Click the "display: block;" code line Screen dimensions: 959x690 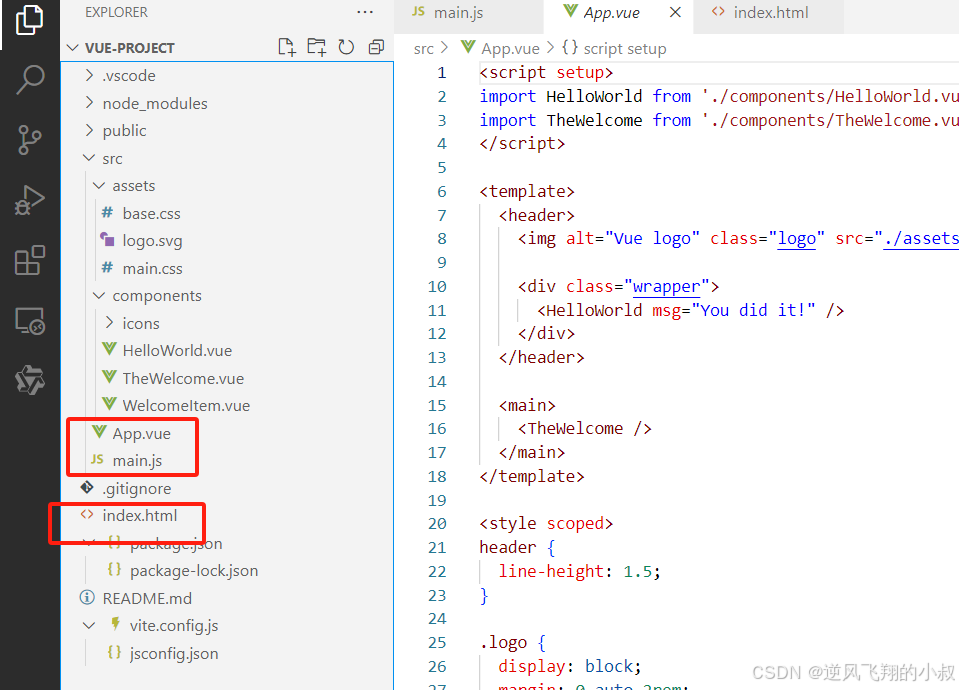tap(569, 666)
